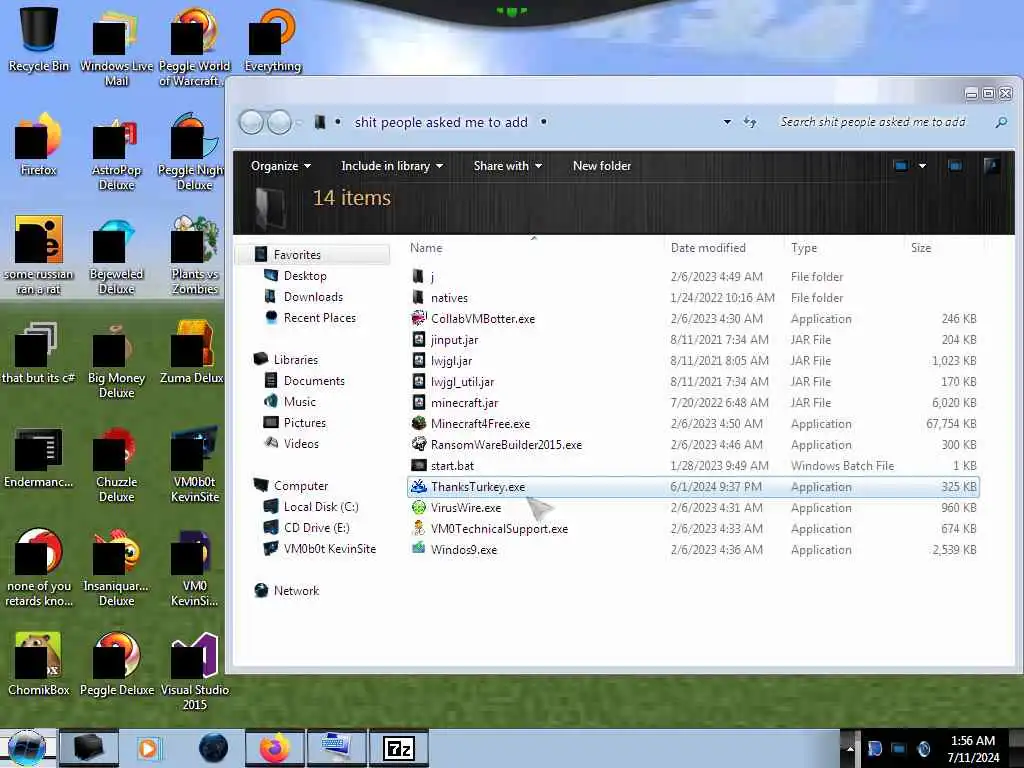The width and height of the screenshot is (1024, 768).
Task: Open the address bar history dropdown
Action: click(727, 122)
